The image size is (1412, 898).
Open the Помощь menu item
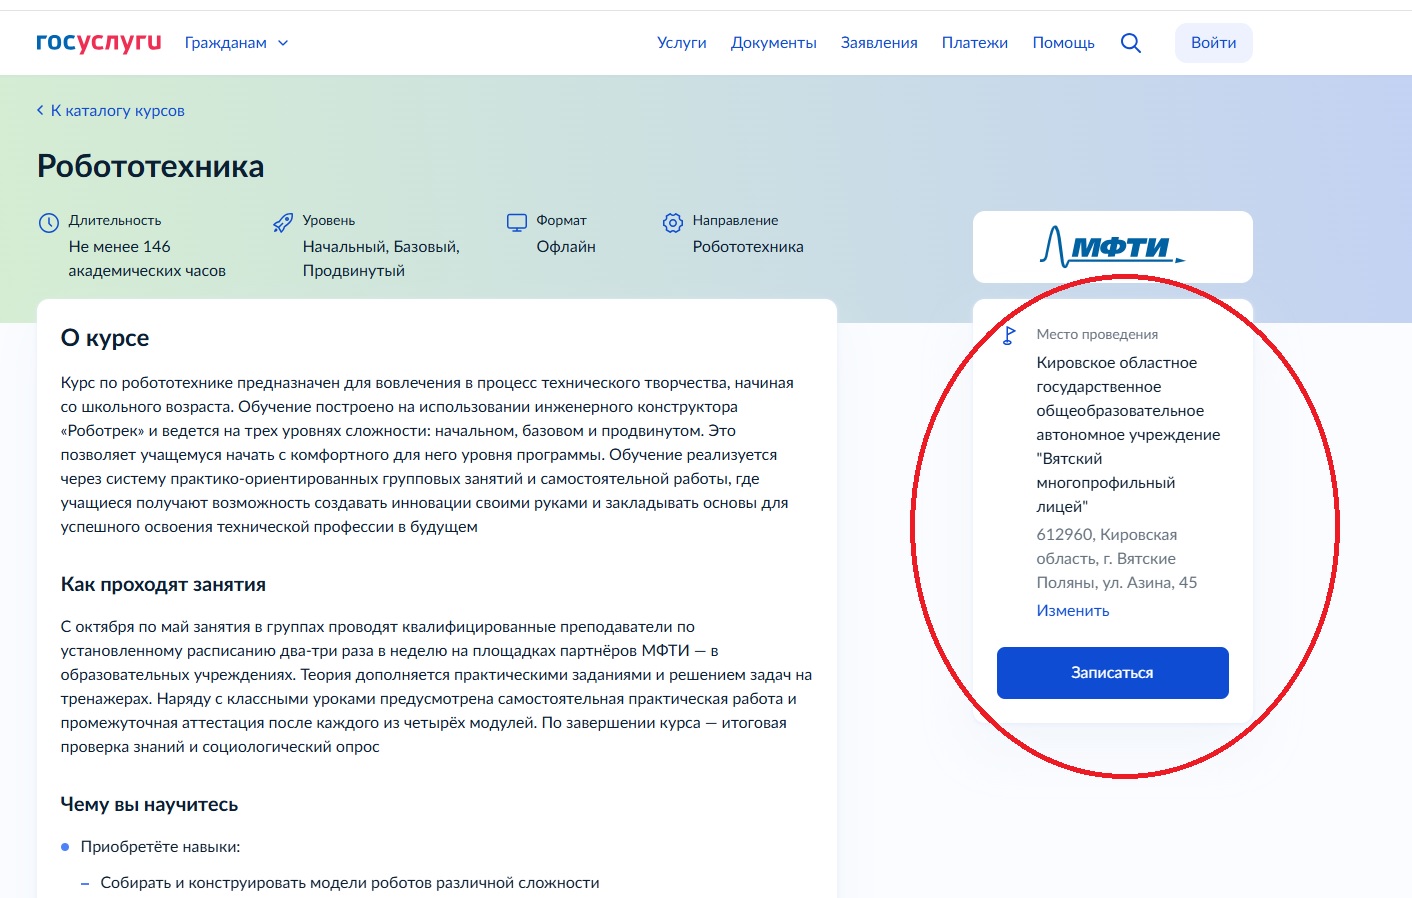(x=1063, y=43)
